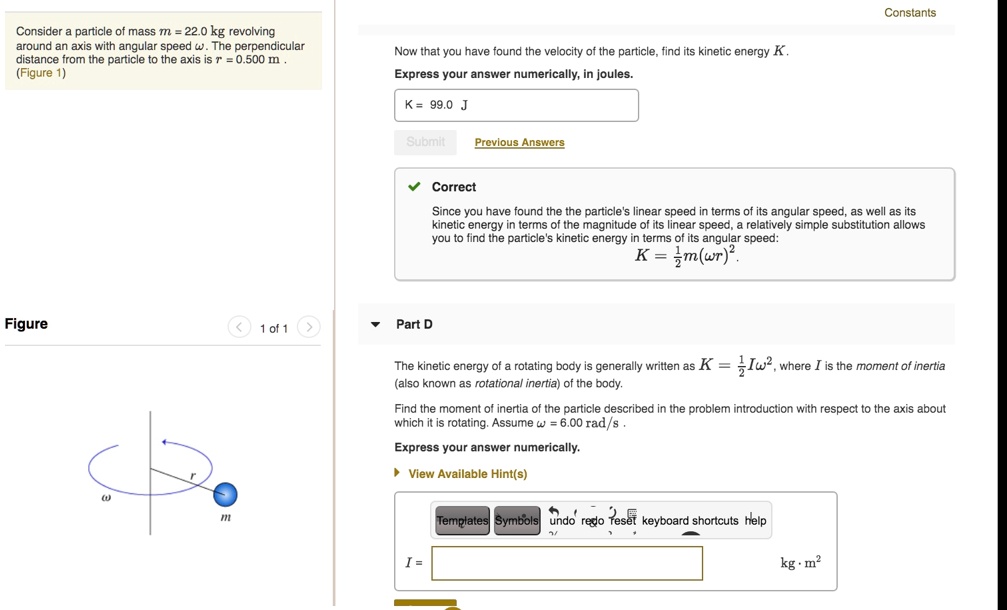This screenshot has height=610, width=1007.
Task: Click the Part D header
Action: pos(415,323)
